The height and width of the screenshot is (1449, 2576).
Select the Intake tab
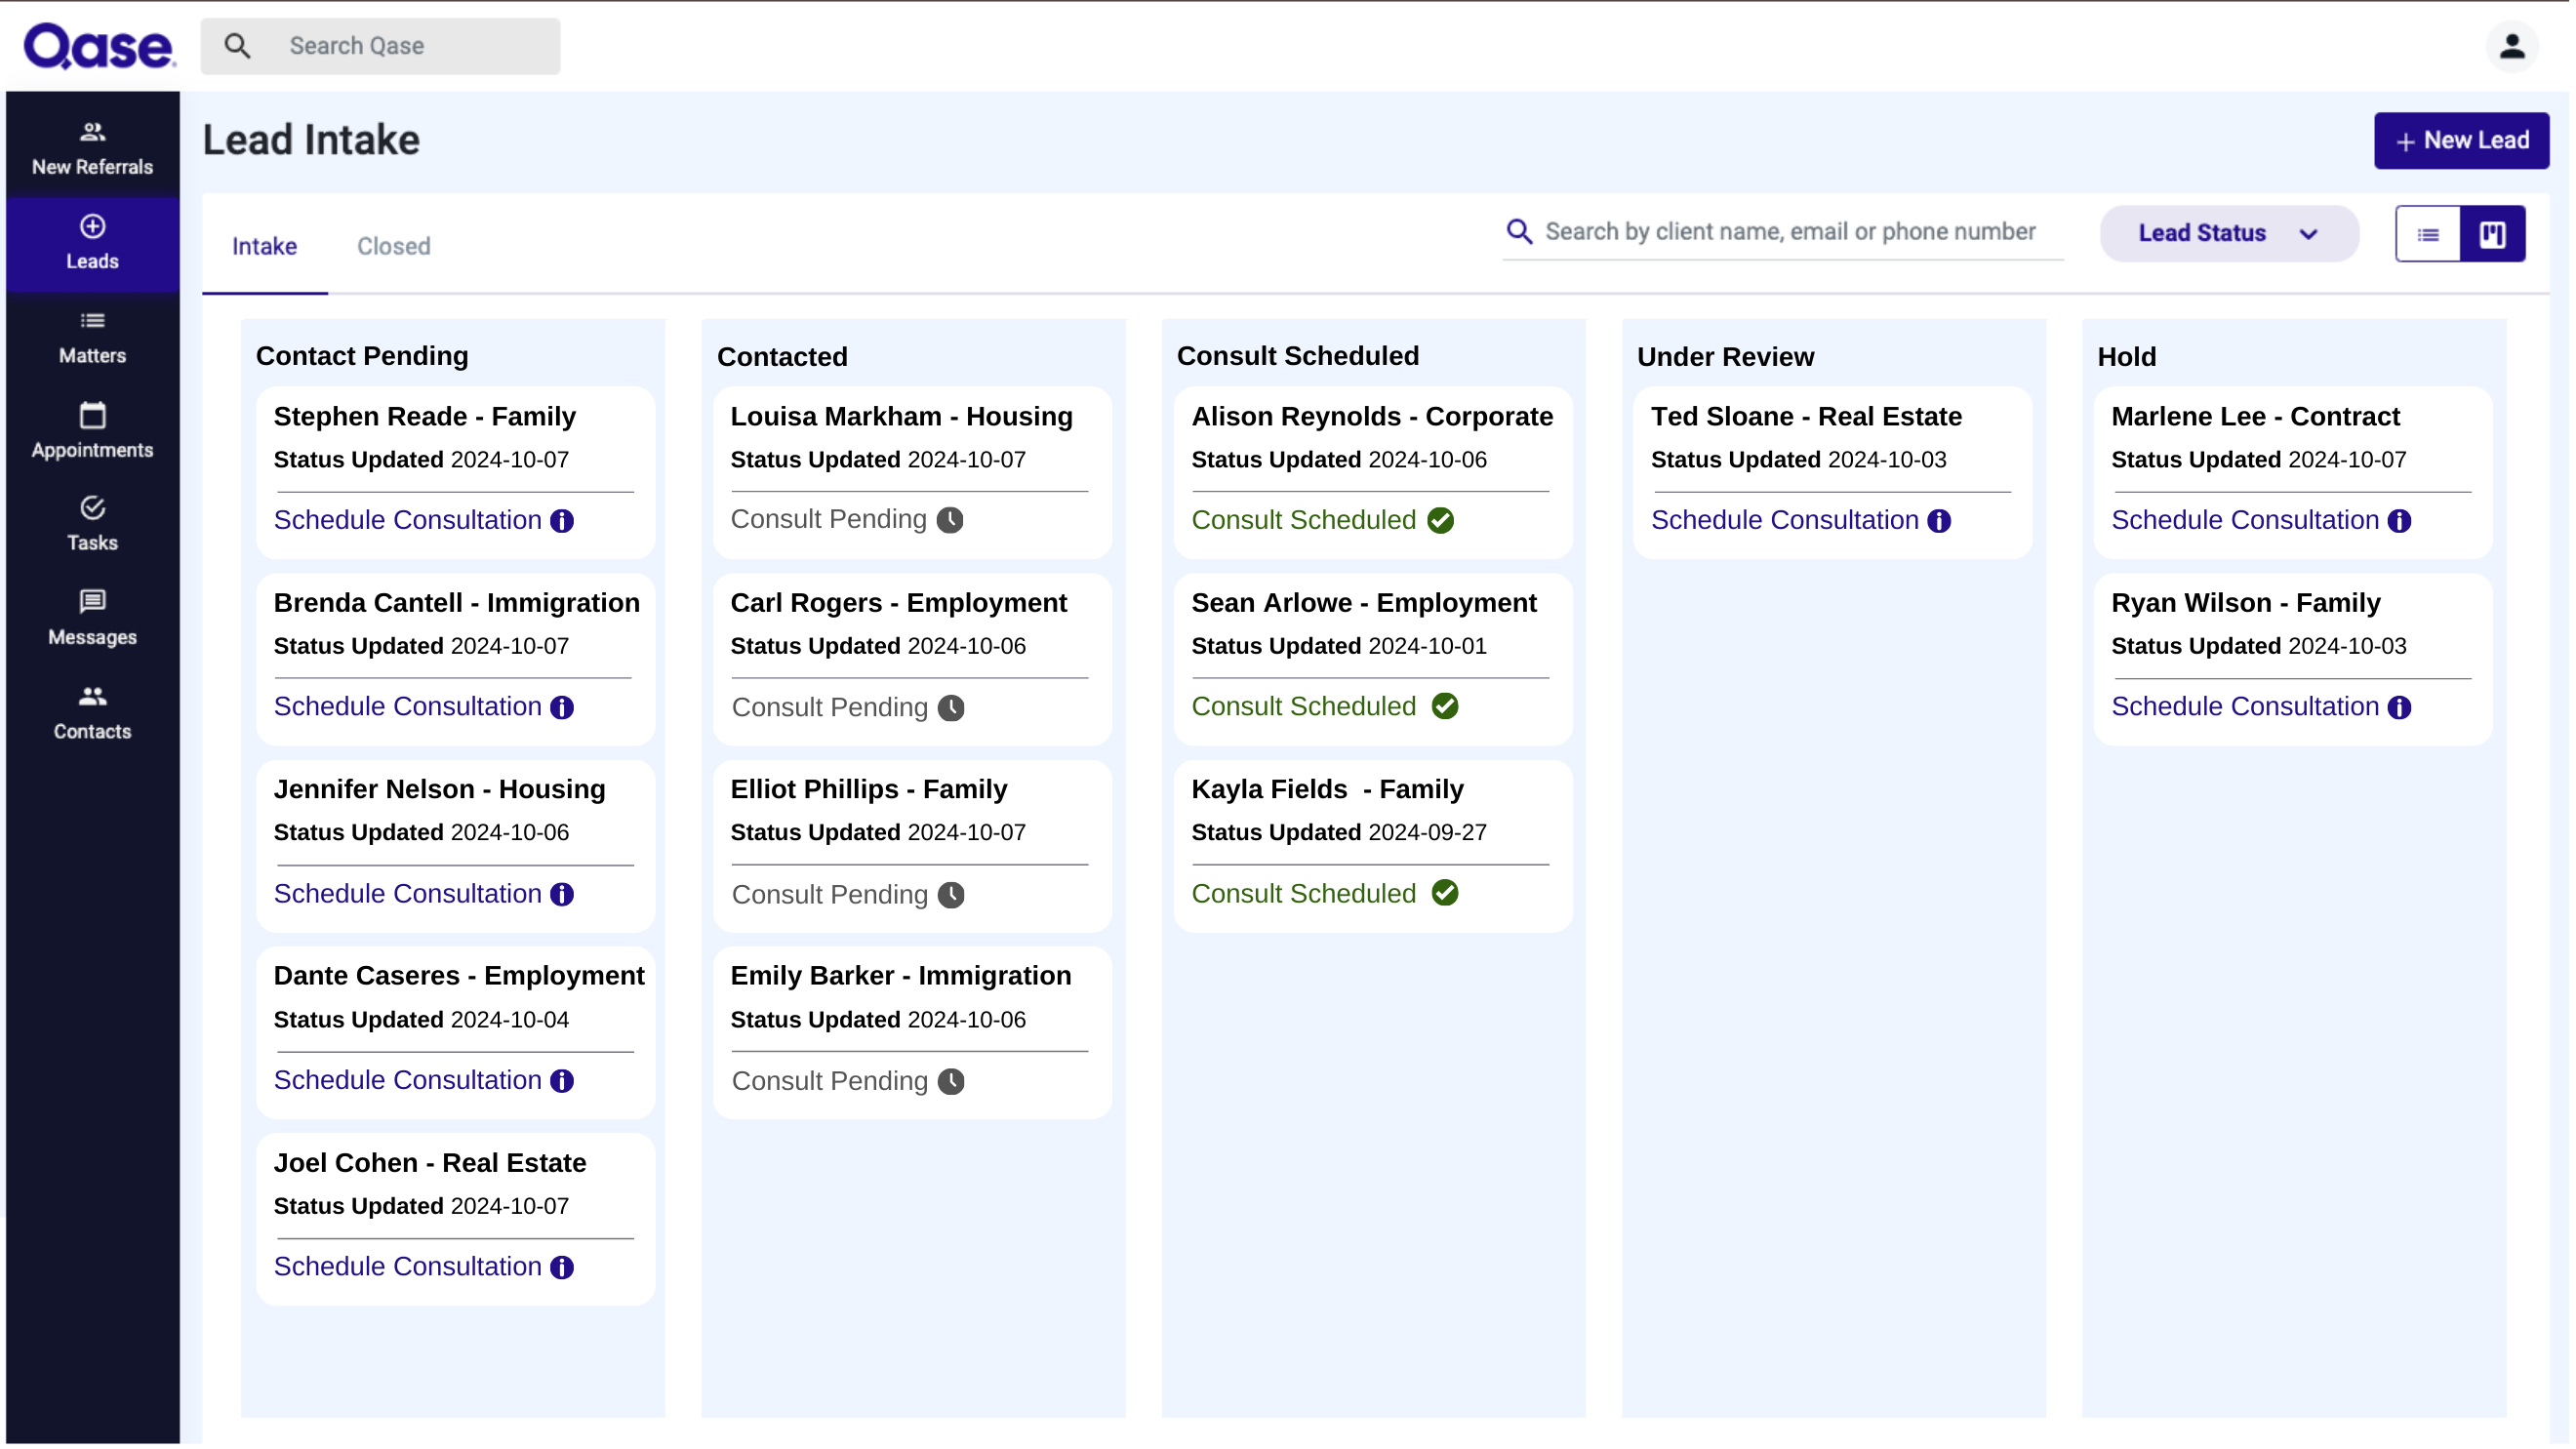(265, 247)
